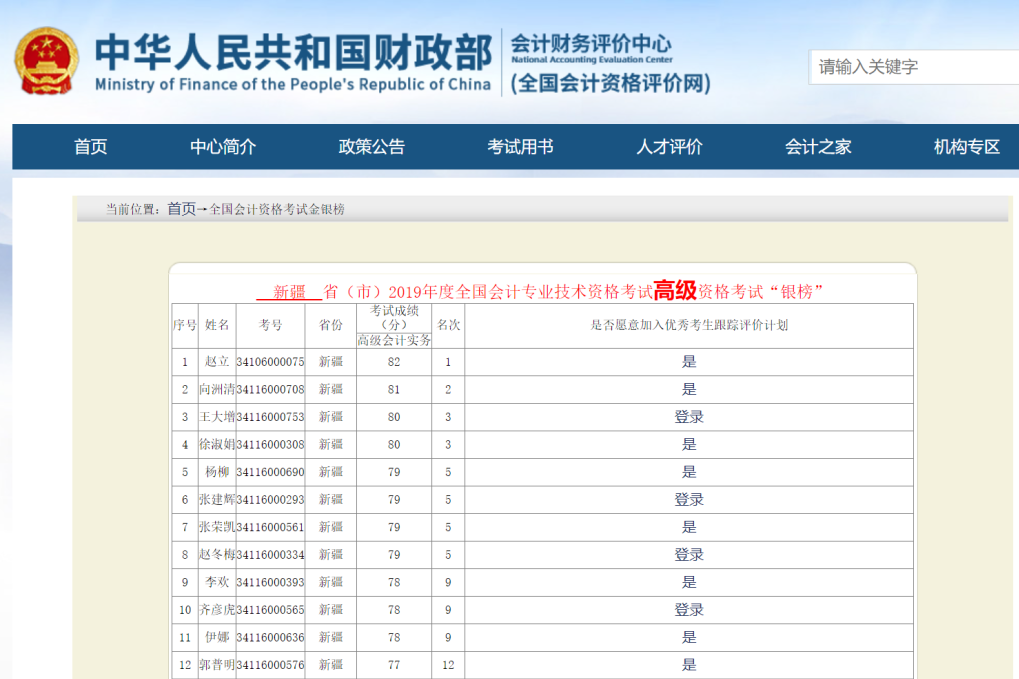
Task: Click the 会计财务评价中心 header title
Action: pyautogui.click(x=591, y=44)
